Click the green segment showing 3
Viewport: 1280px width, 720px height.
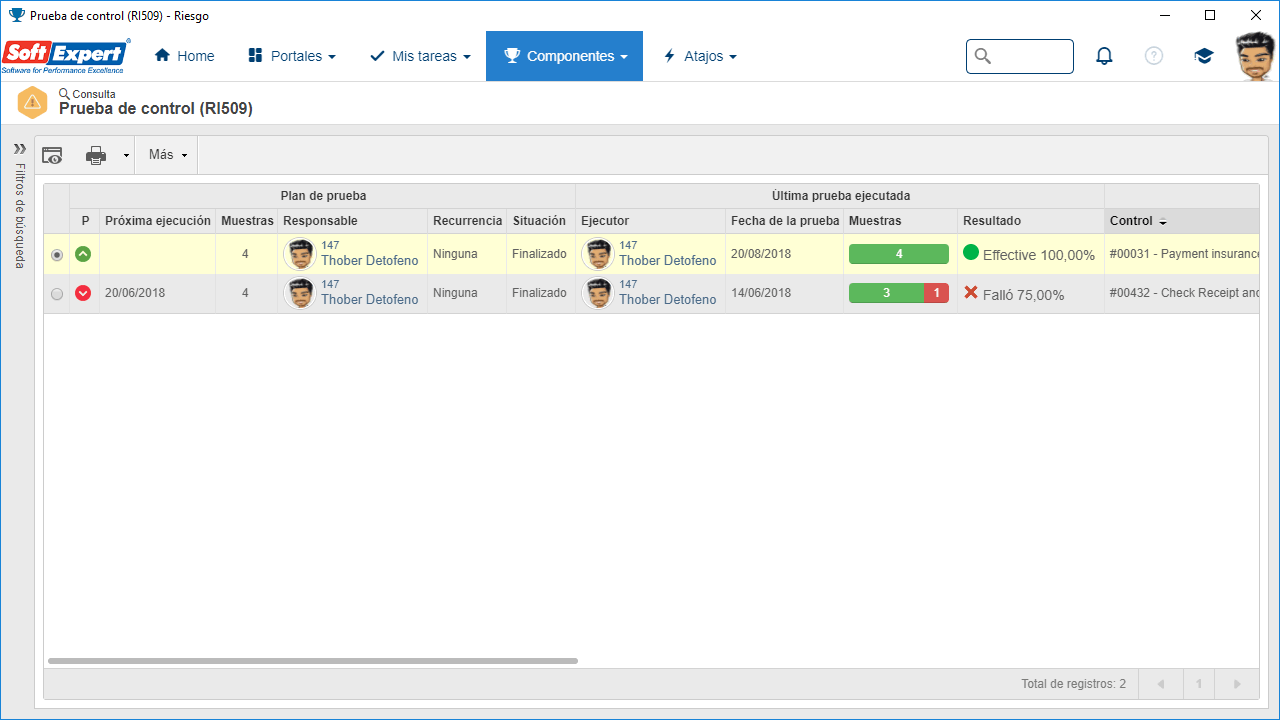click(x=886, y=293)
